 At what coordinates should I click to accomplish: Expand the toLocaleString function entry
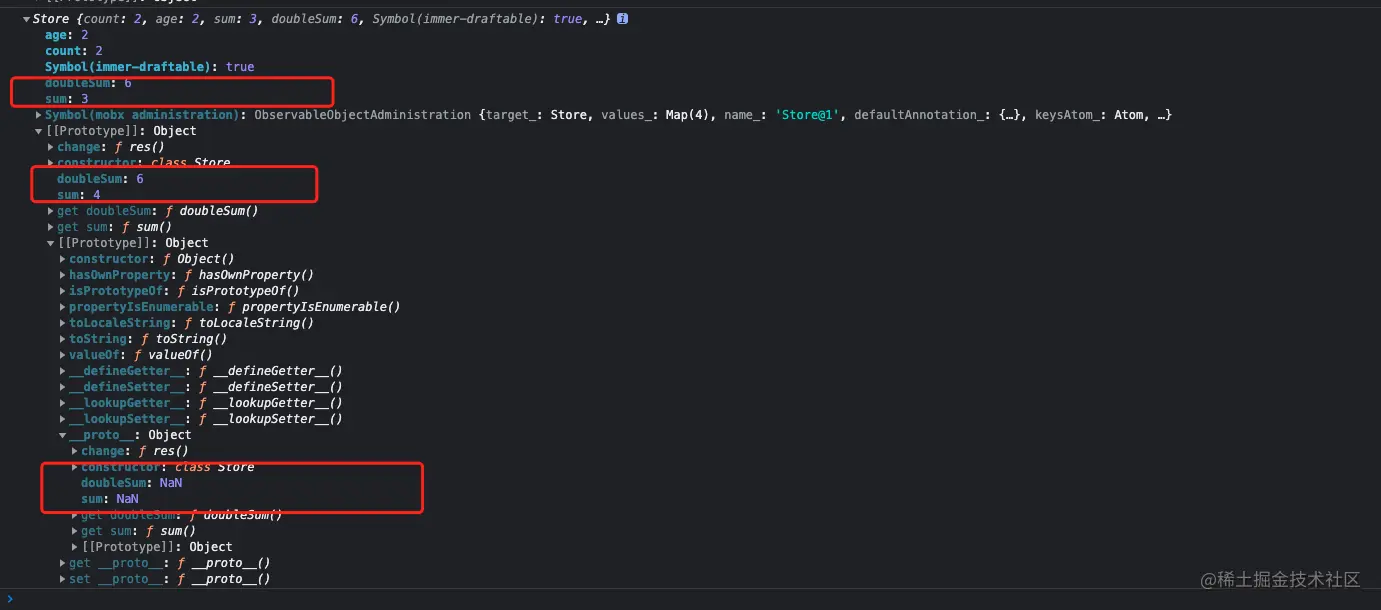pos(63,323)
